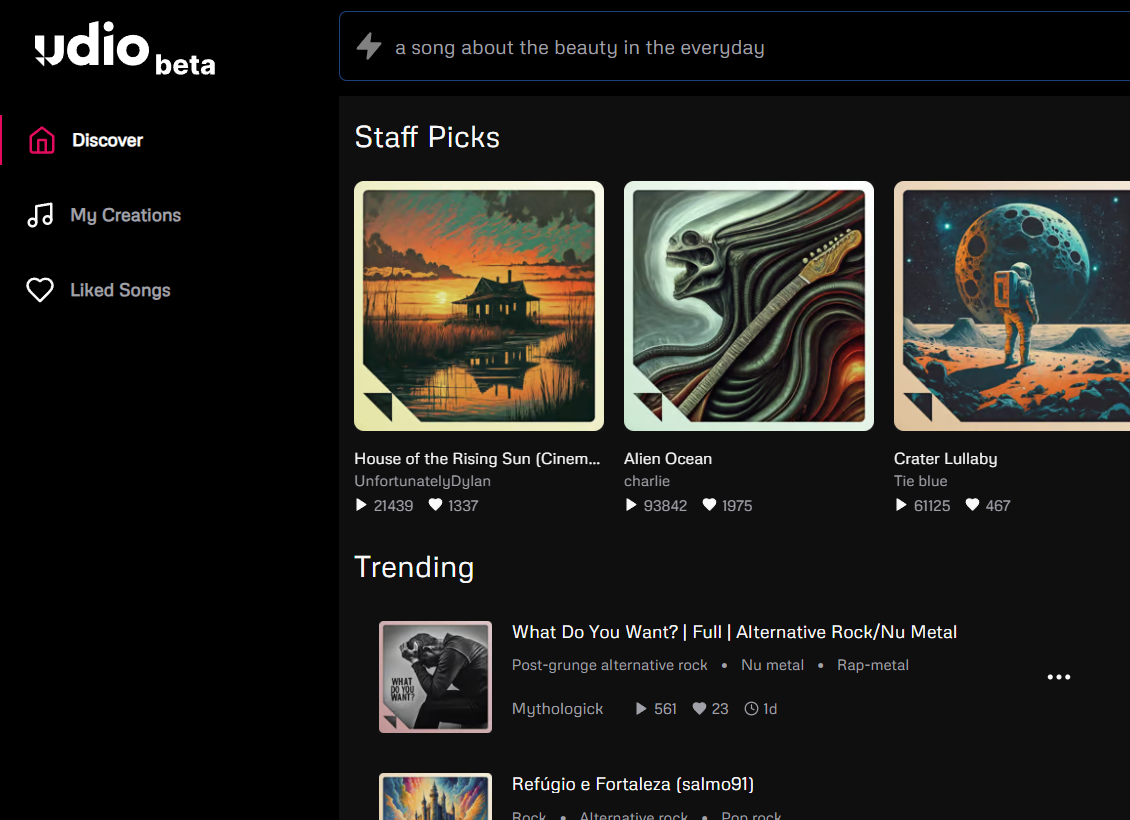Click the Liked Songs heart icon
The width and height of the screenshot is (1130, 820).
[40, 290]
